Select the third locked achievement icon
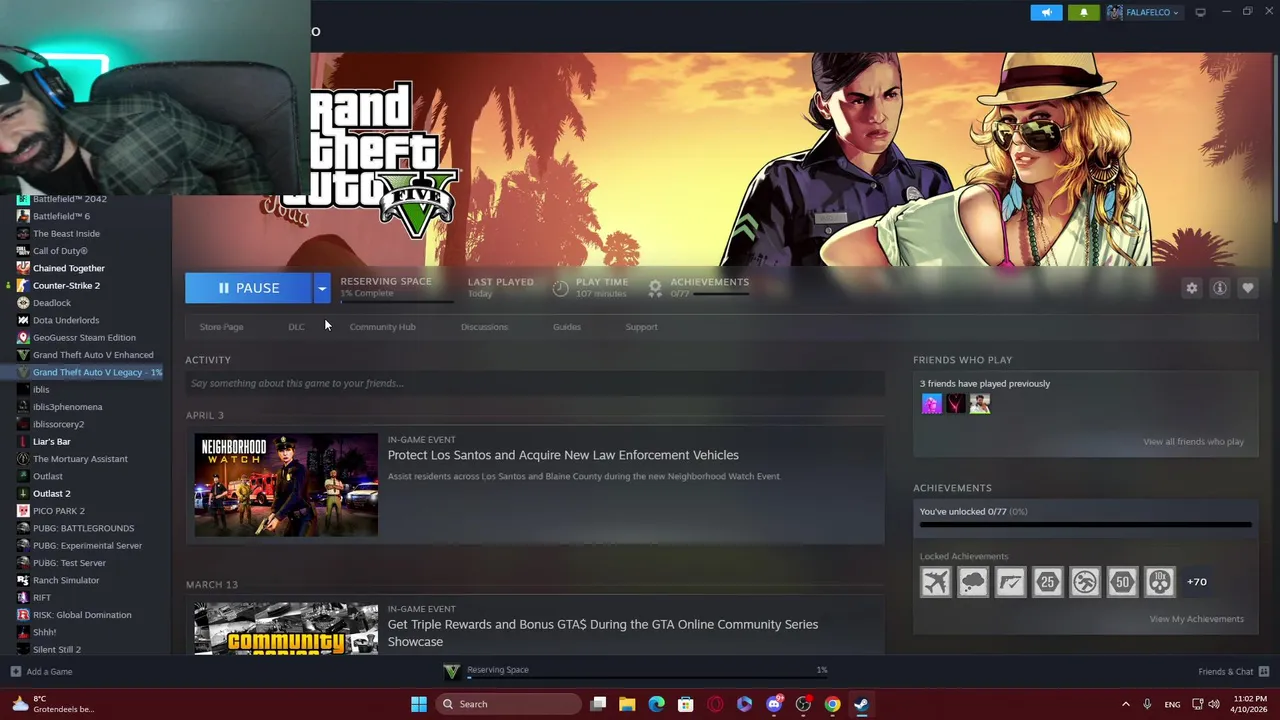The image size is (1280, 720). 1010,582
